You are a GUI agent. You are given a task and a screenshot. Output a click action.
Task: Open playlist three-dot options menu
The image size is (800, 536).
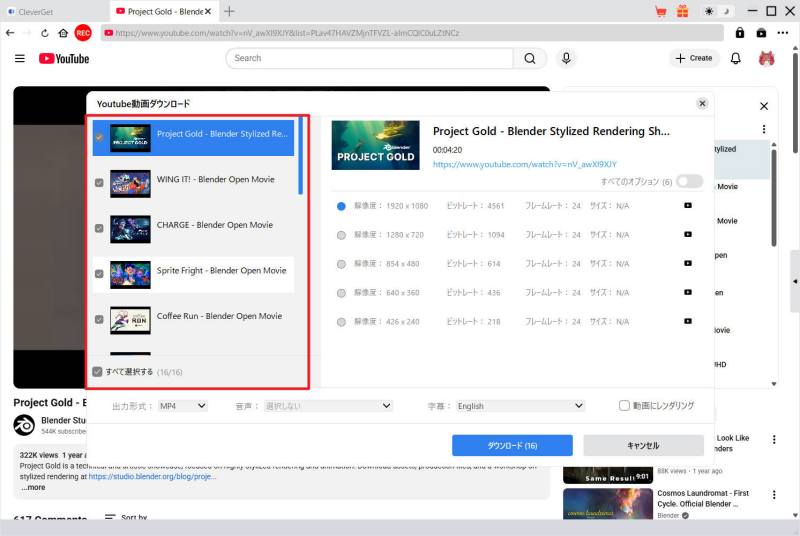coord(764,129)
